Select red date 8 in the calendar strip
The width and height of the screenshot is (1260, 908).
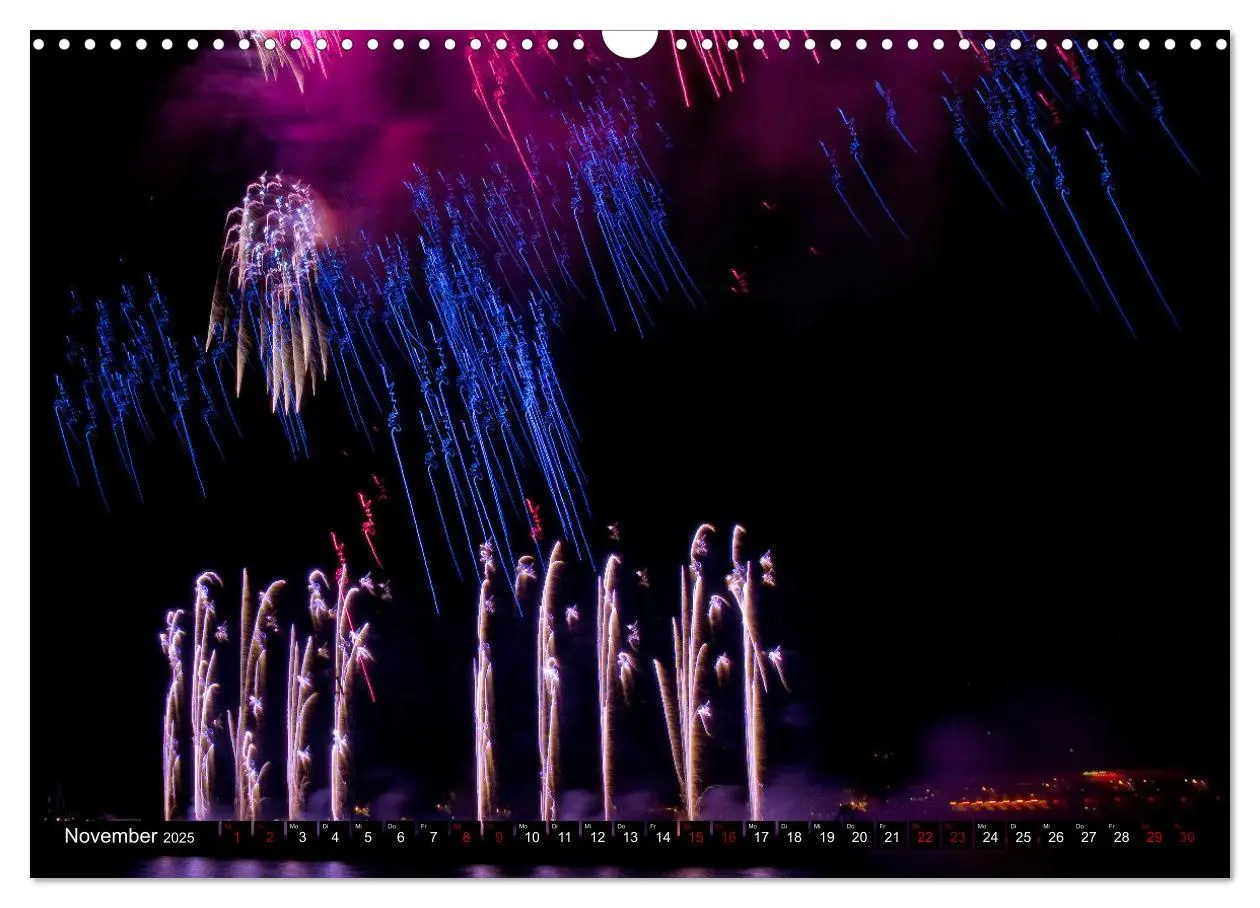(x=466, y=837)
